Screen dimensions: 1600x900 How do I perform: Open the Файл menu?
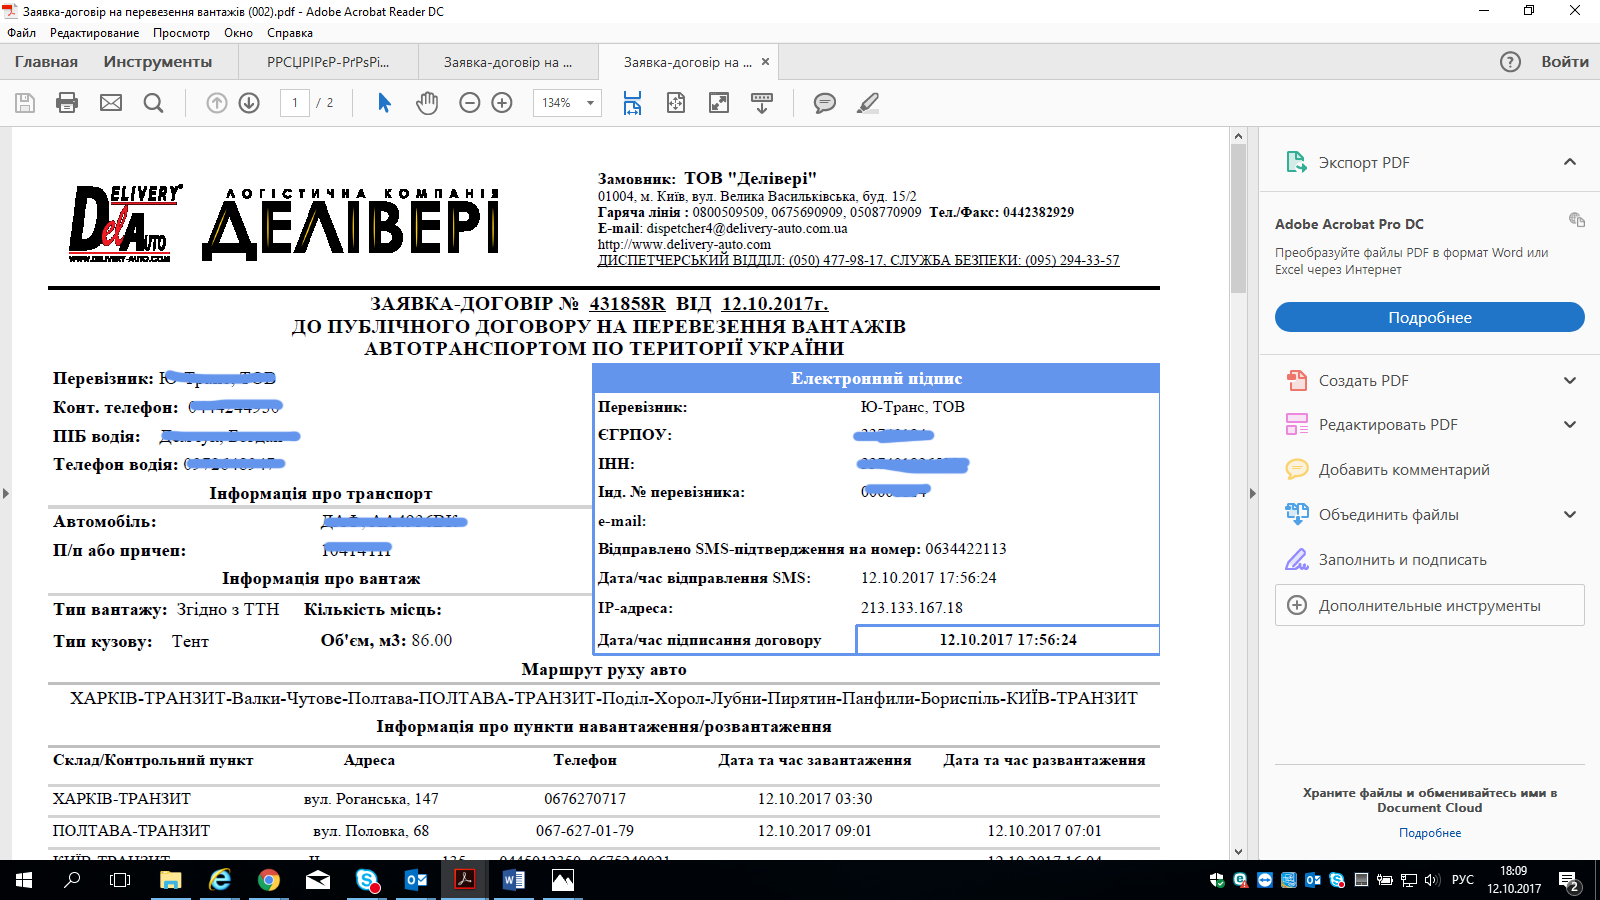click(21, 33)
